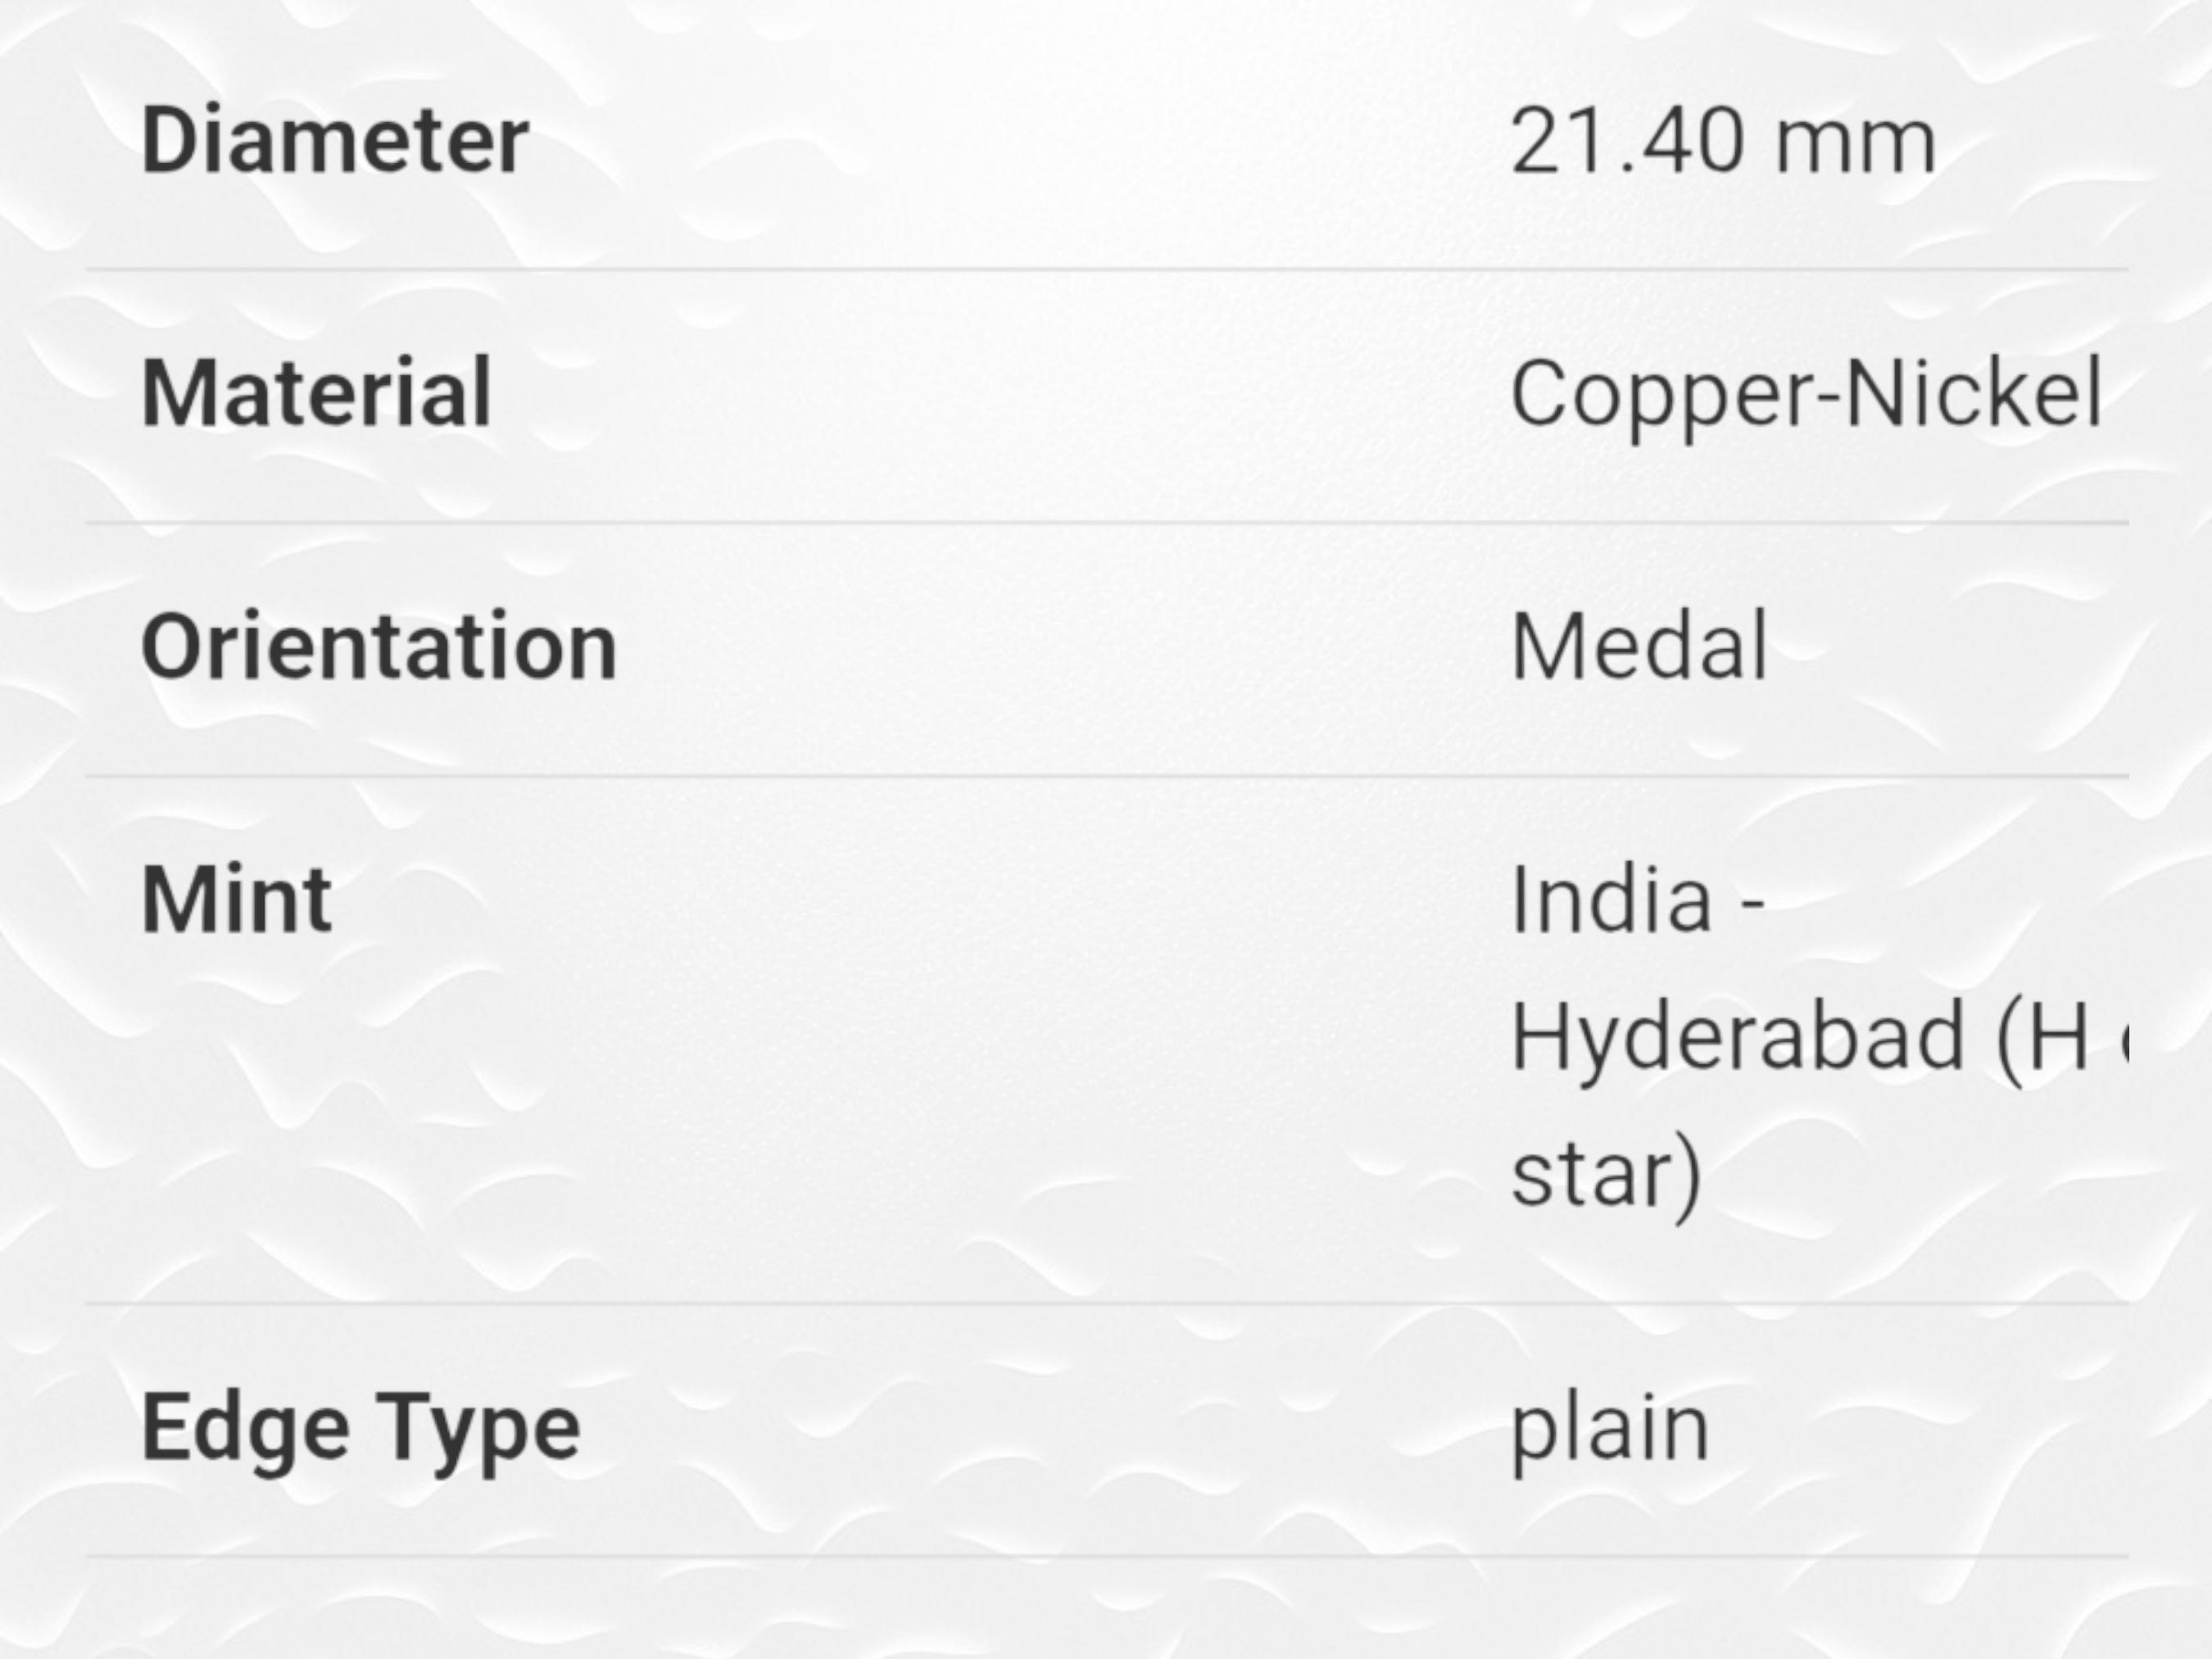The height and width of the screenshot is (1659, 2212).
Task: Click the divider below the Mint row
Action: click(x=1107, y=1303)
